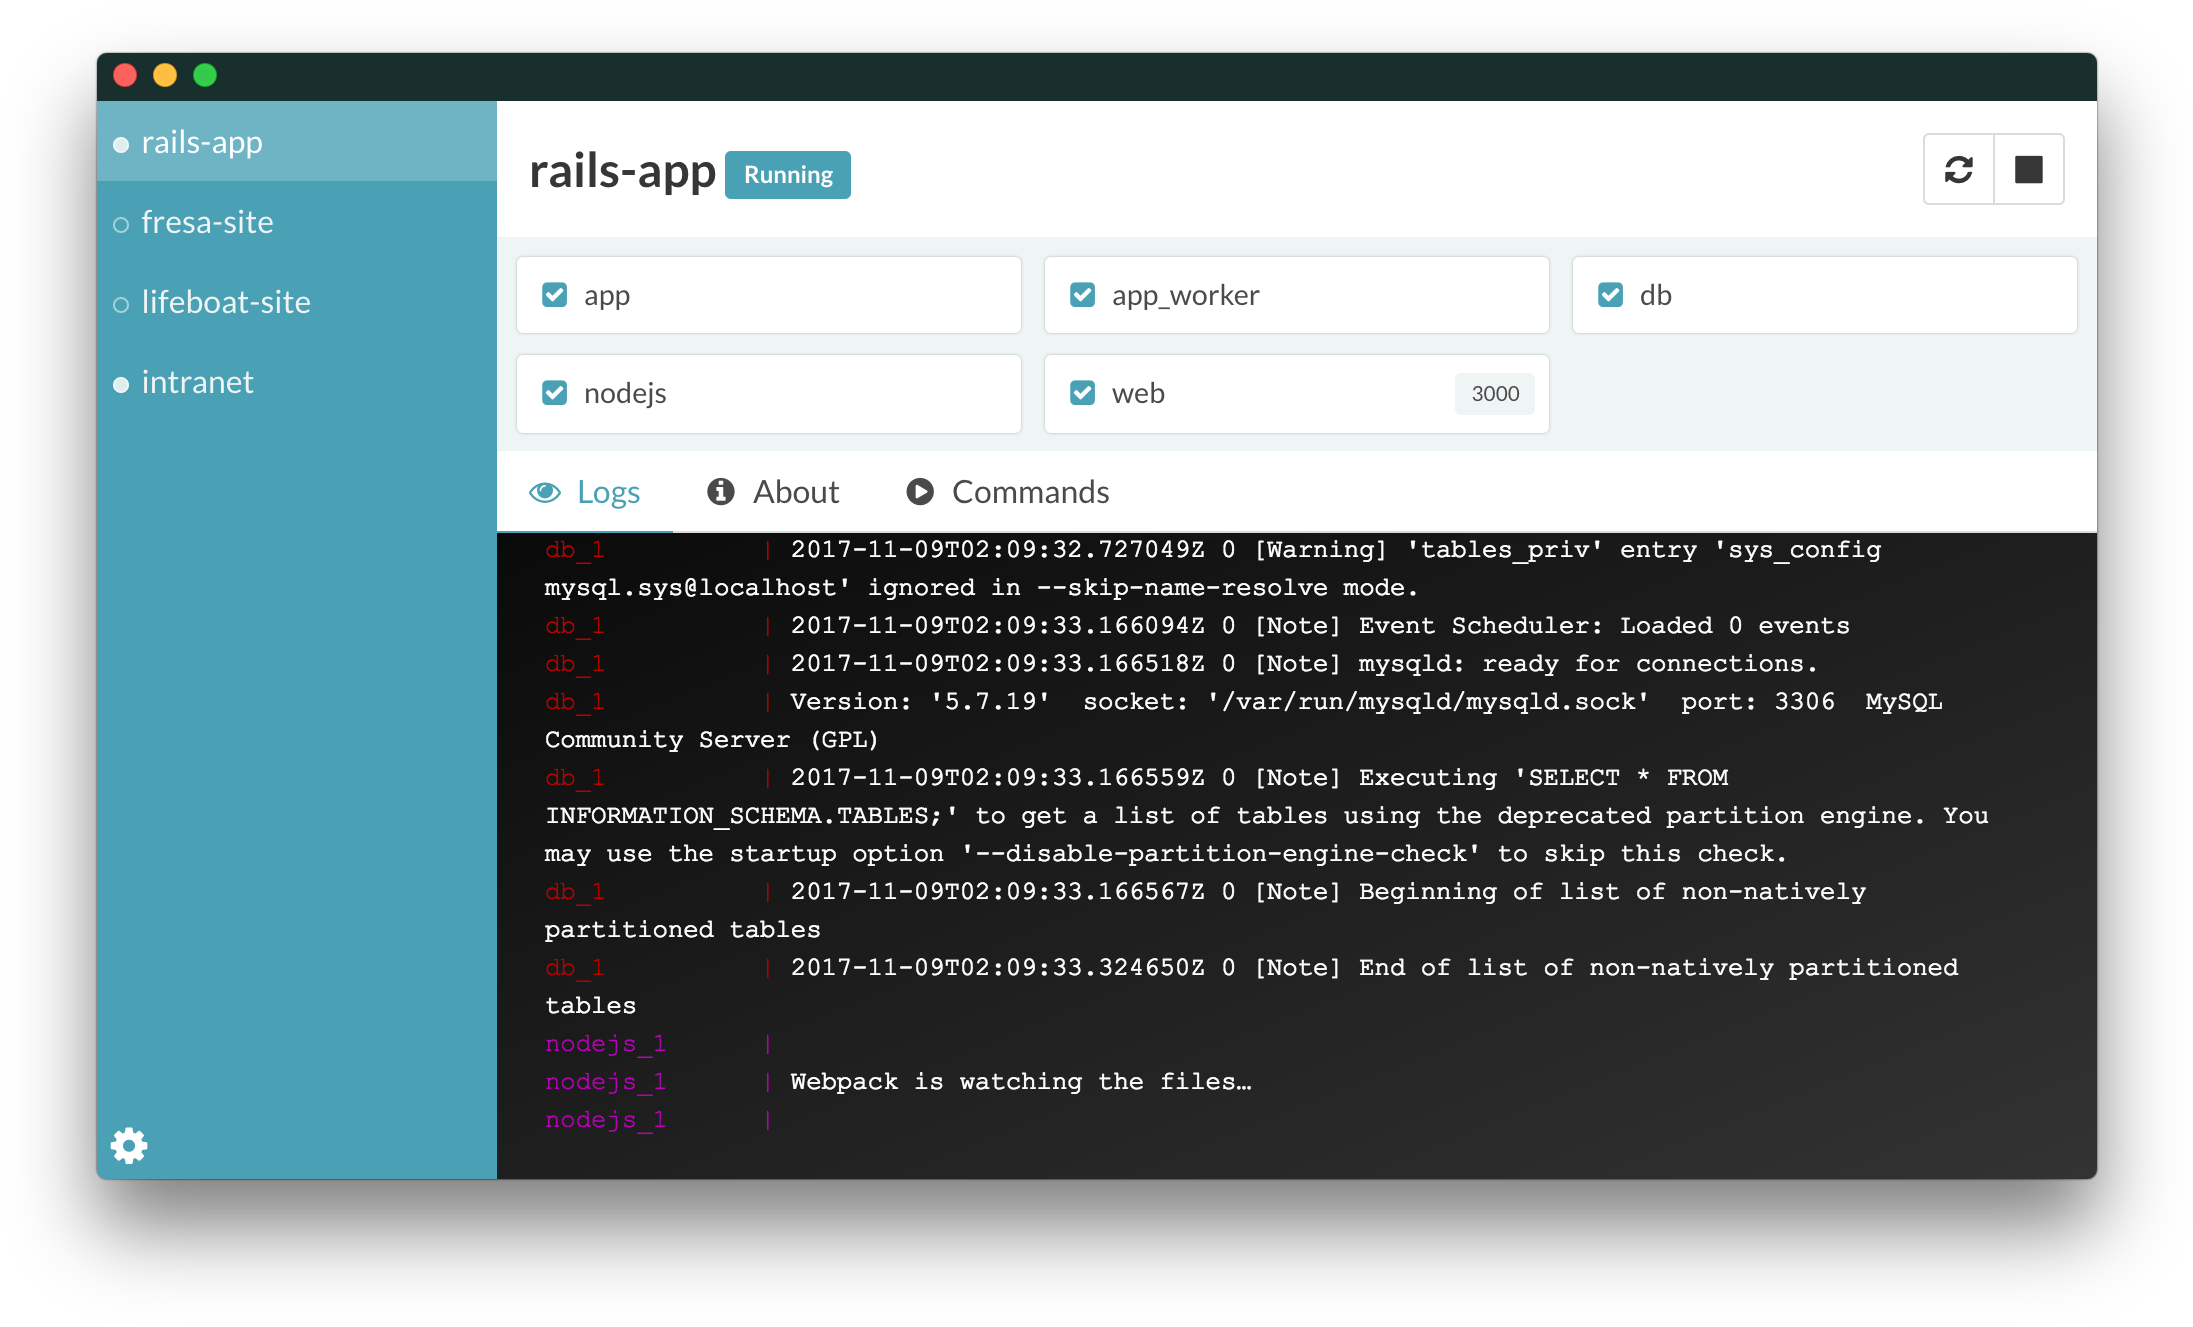Open settings via the gear icon
2193x1327 pixels.
pyautogui.click(x=128, y=1145)
